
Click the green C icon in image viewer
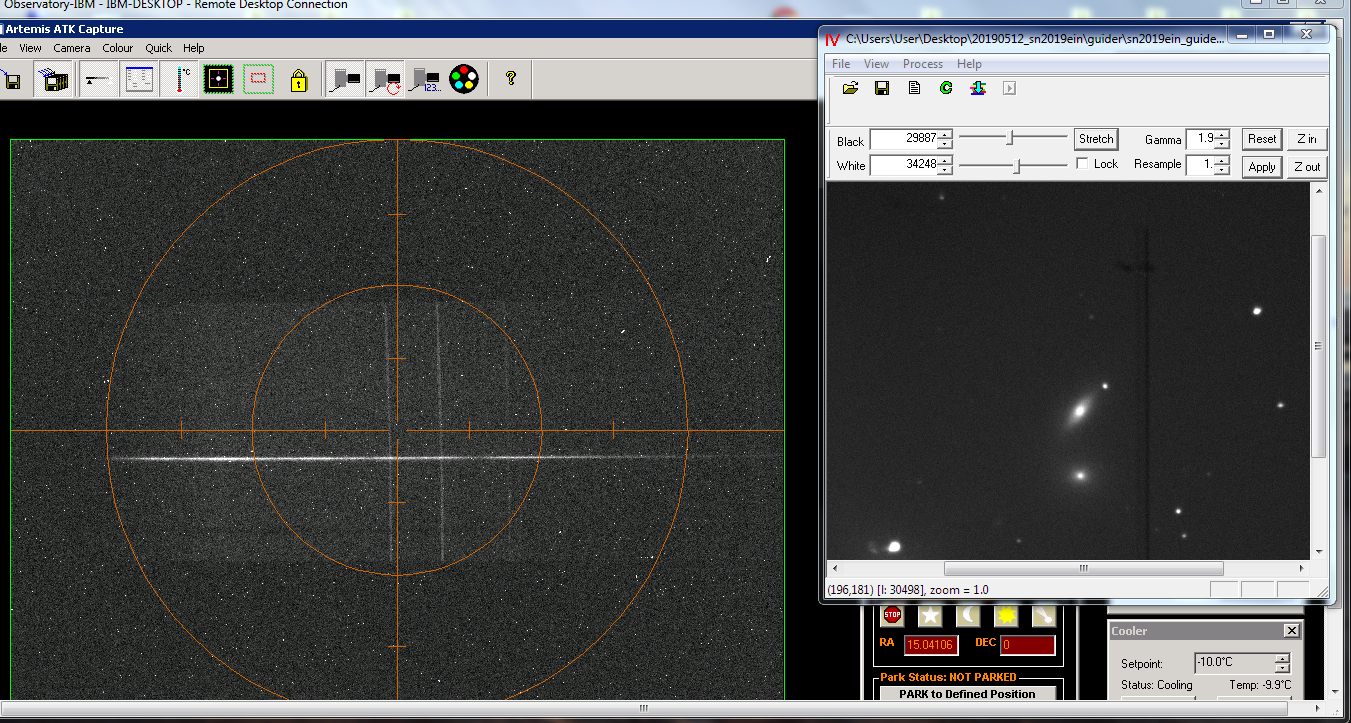(946, 88)
